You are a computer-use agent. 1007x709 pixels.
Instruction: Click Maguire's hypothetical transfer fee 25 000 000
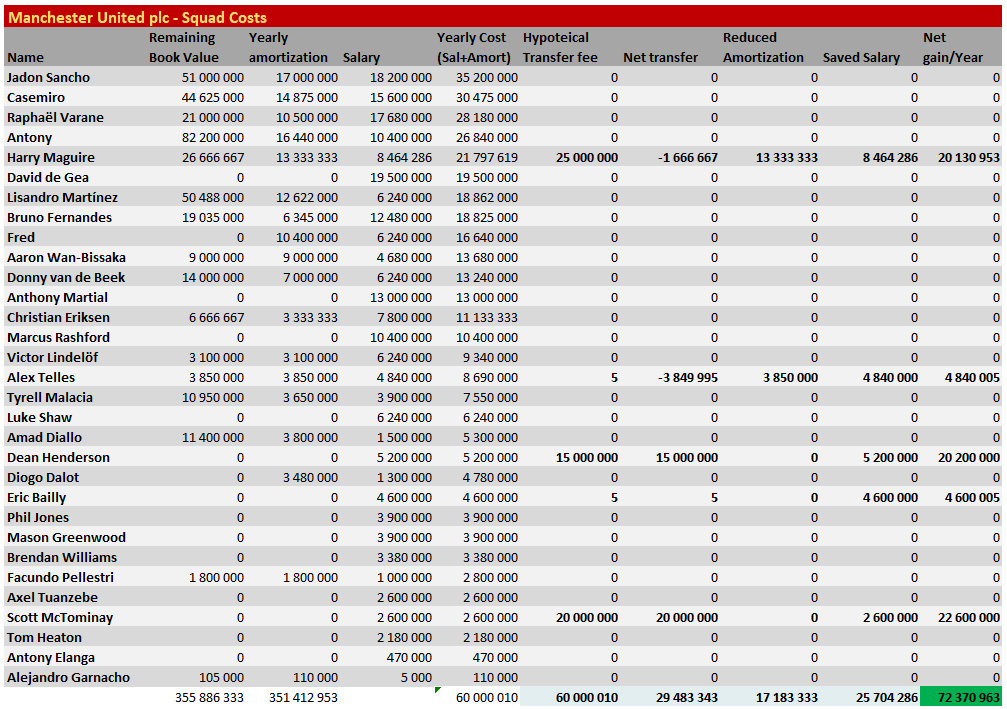click(587, 157)
